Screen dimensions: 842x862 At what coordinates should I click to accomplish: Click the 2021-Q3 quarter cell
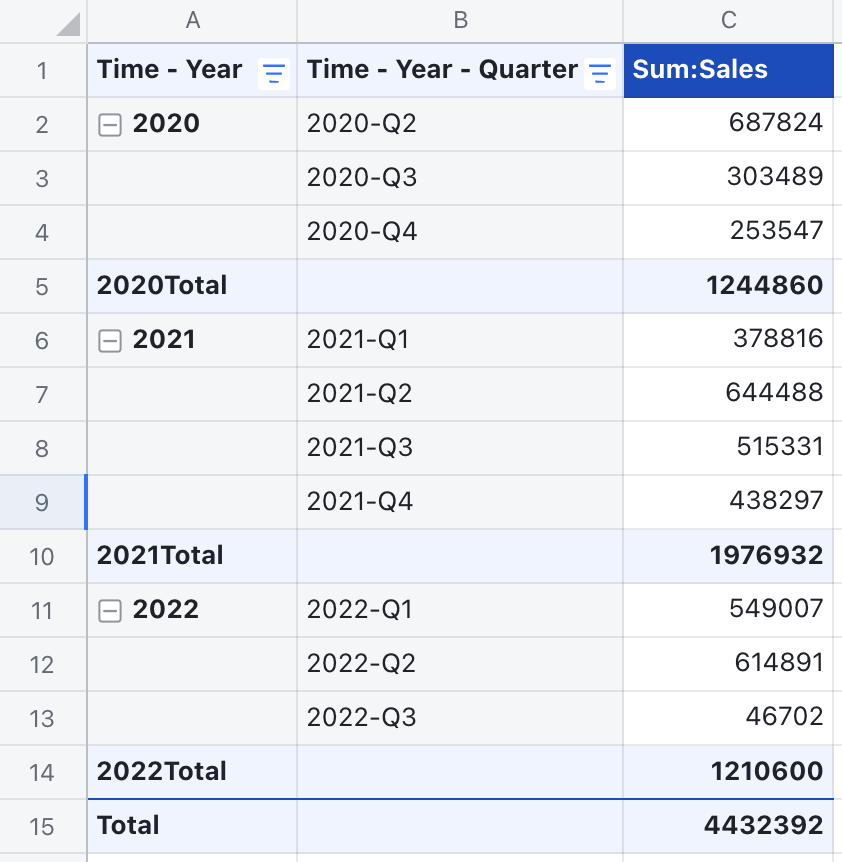coord(360,447)
